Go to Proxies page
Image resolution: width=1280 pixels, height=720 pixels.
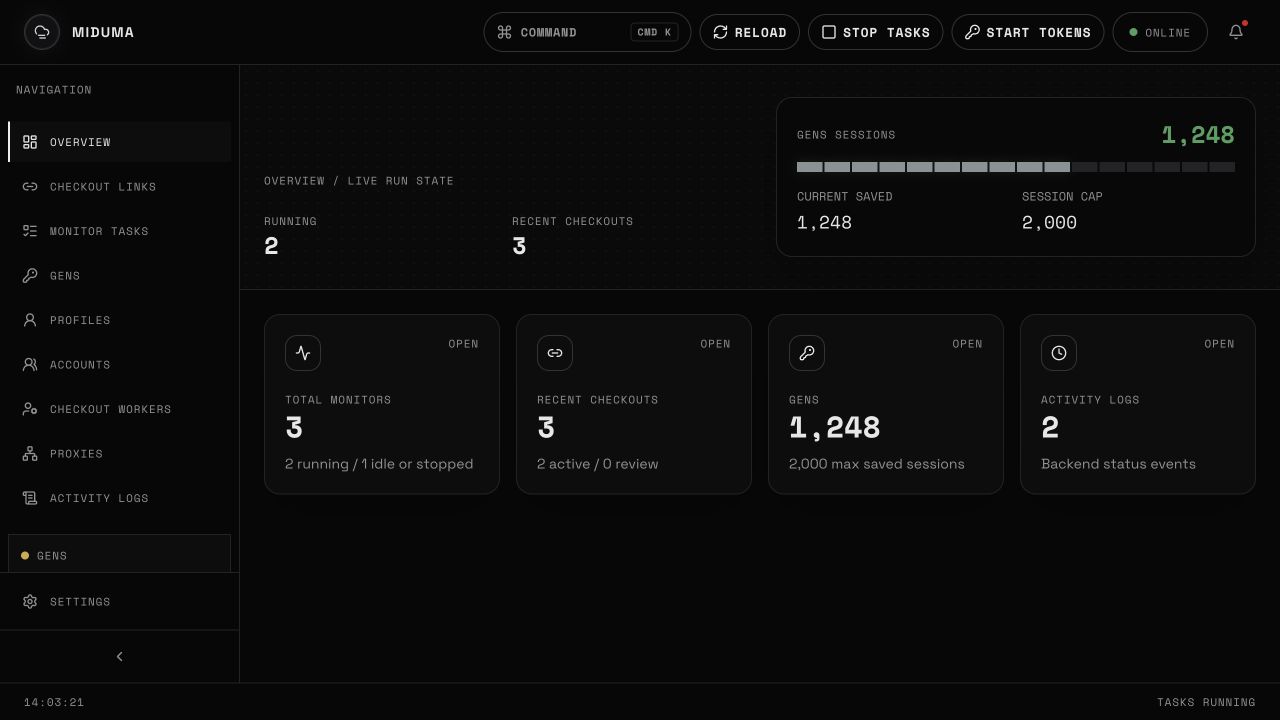point(120,454)
